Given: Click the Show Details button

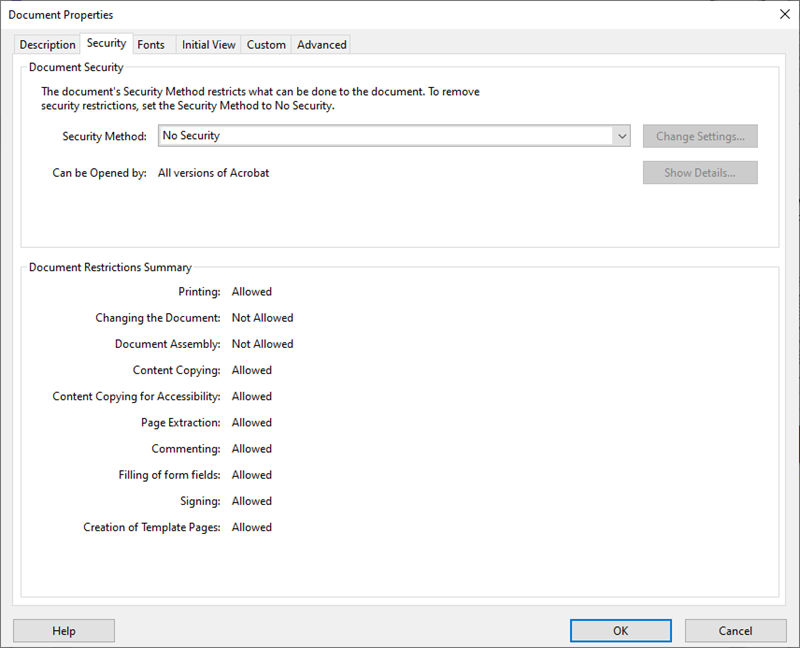Looking at the screenshot, I should coord(700,172).
